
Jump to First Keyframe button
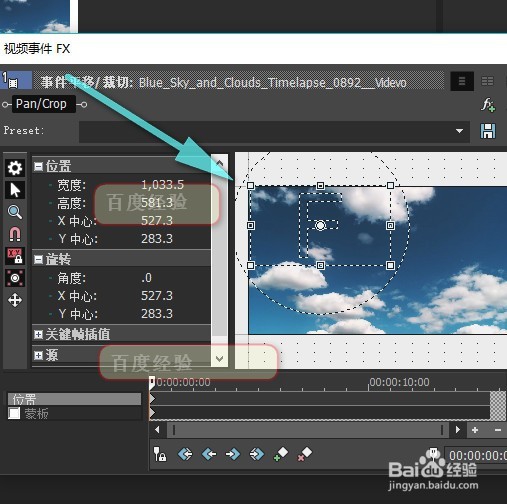point(185,454)
